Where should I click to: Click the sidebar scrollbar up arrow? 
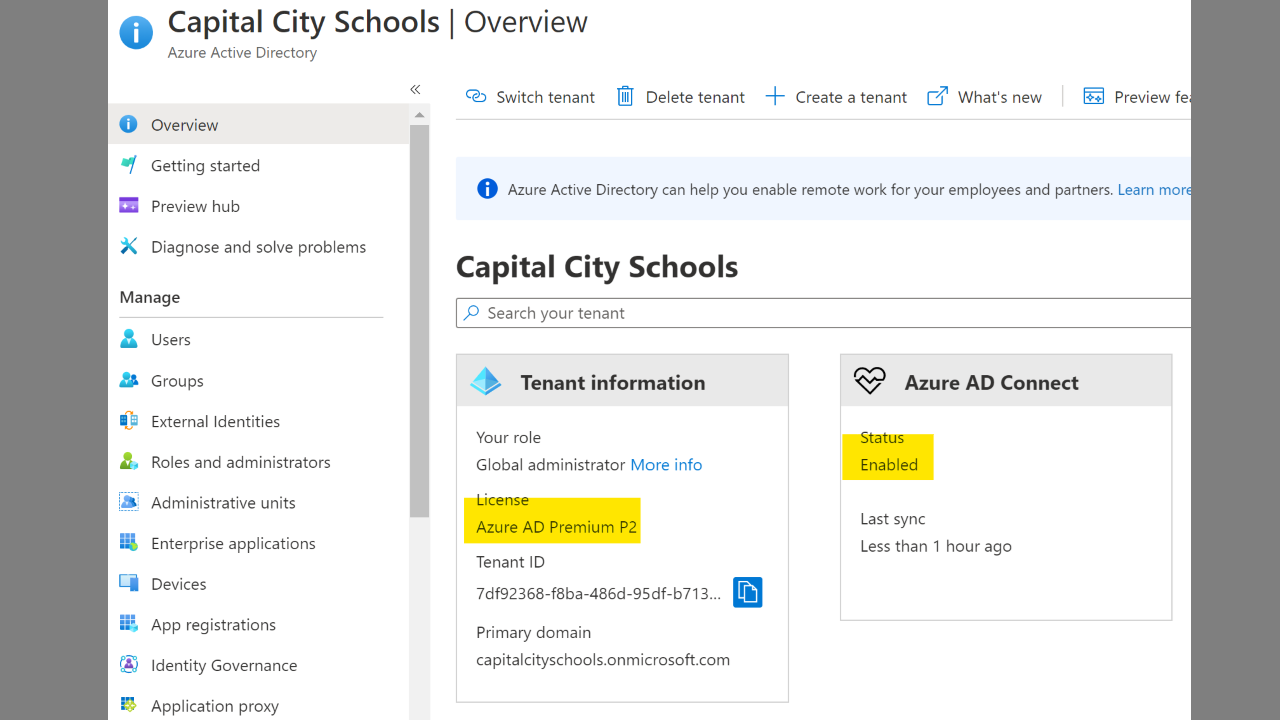pyautogui.click(x=419, y=115)
